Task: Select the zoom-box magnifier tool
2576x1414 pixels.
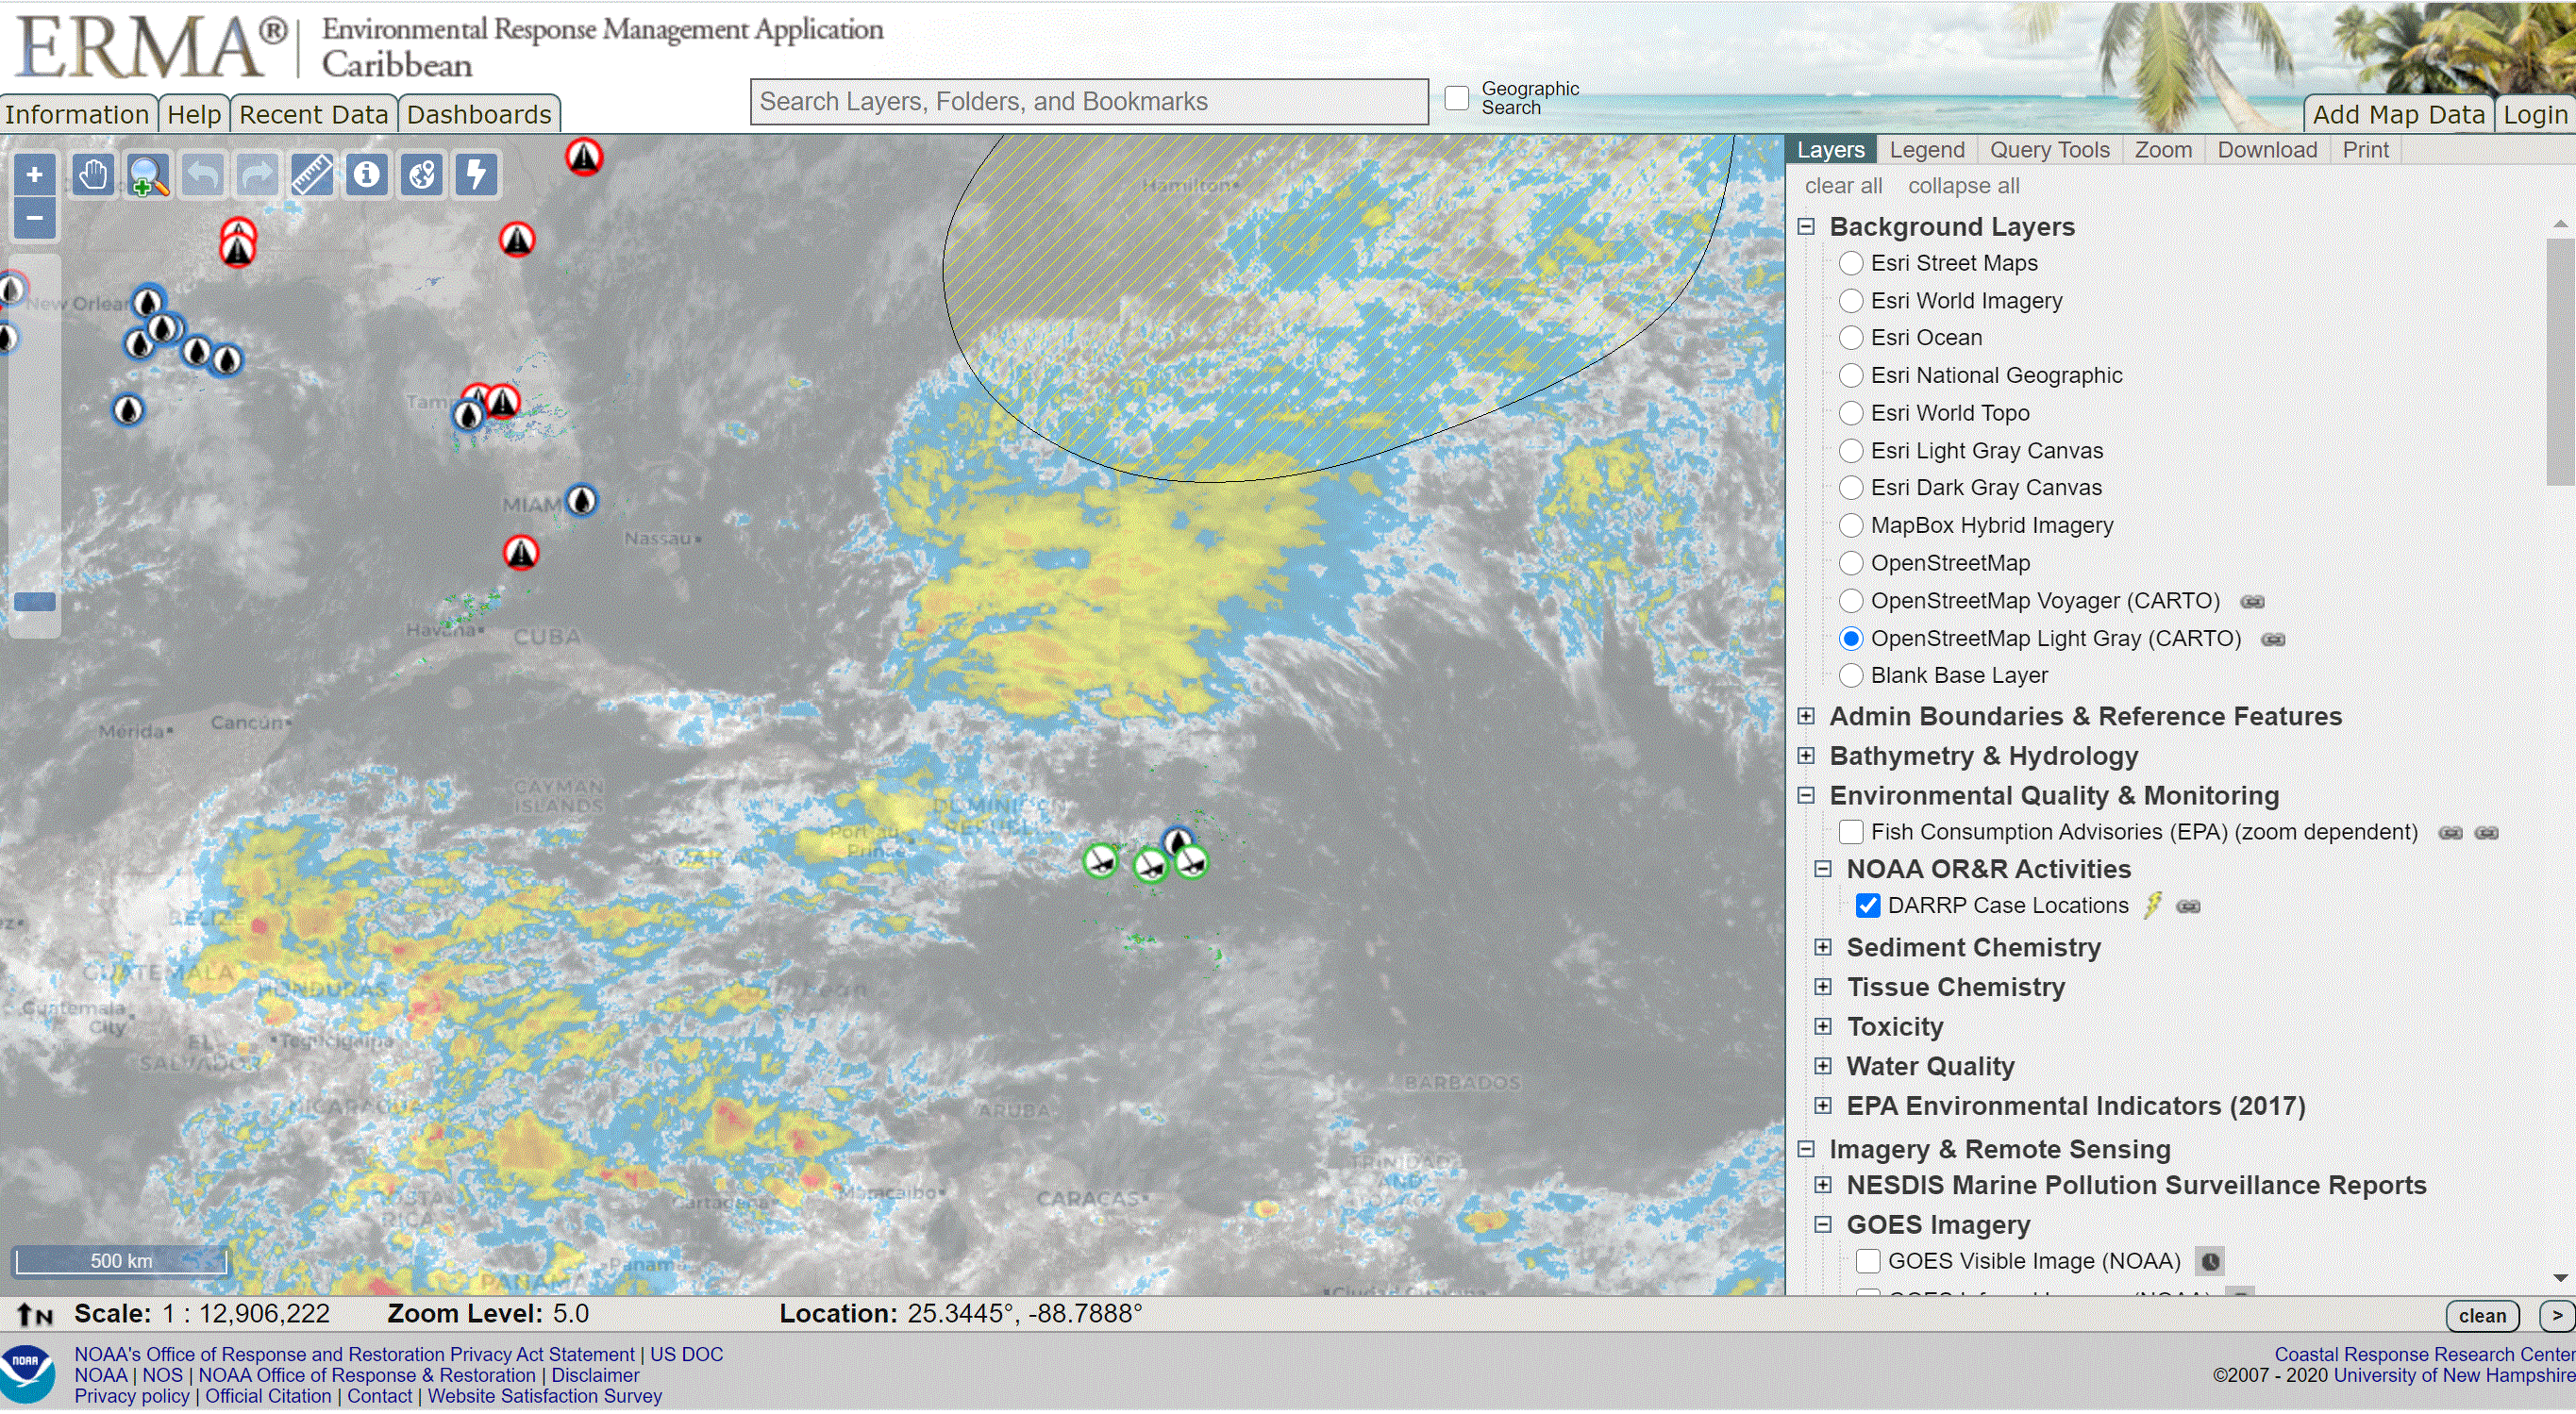Action: click(x=148, y=175)
